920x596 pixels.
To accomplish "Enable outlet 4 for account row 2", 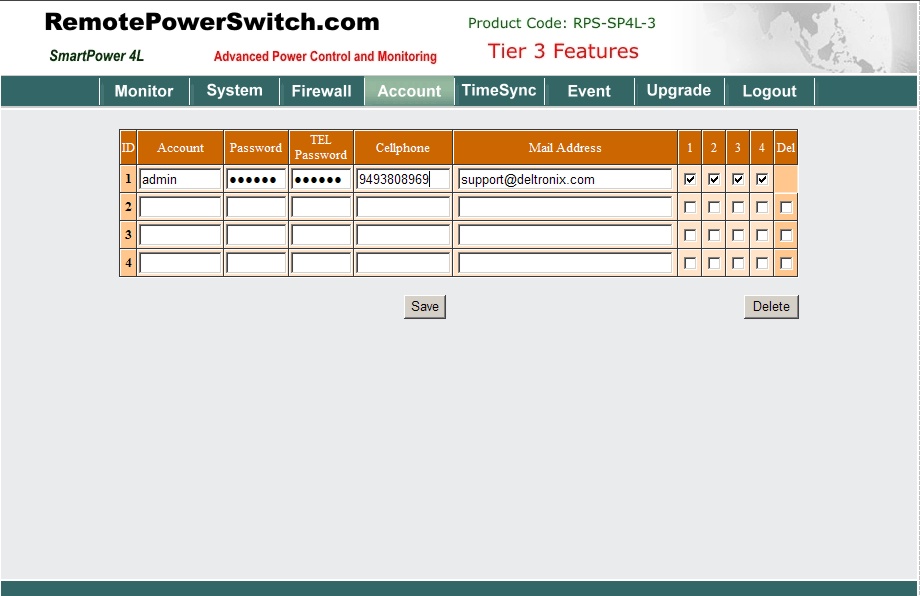I will pyautogui.click(x=762, y=207).
